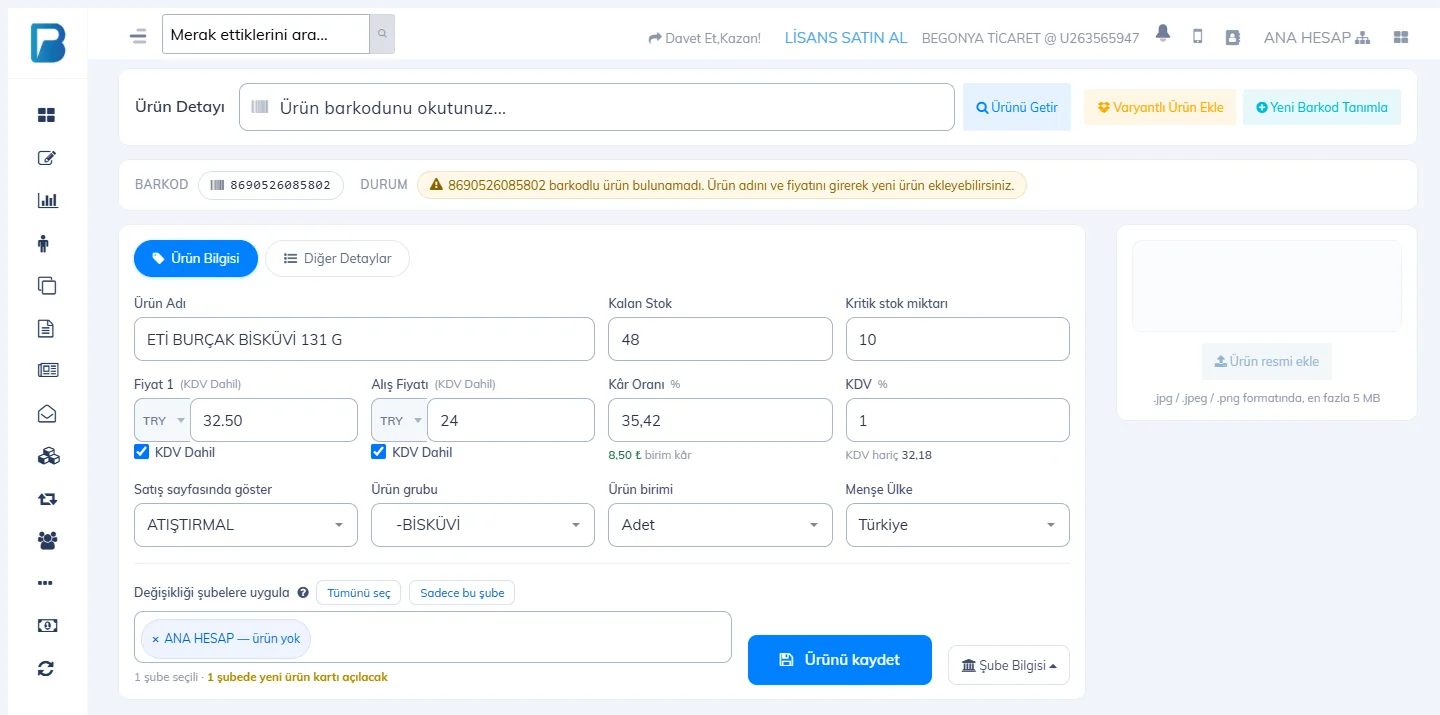Switch to the Ürün Bilgisi tab
1440x715 pixels.
click(x=196, y=258)
